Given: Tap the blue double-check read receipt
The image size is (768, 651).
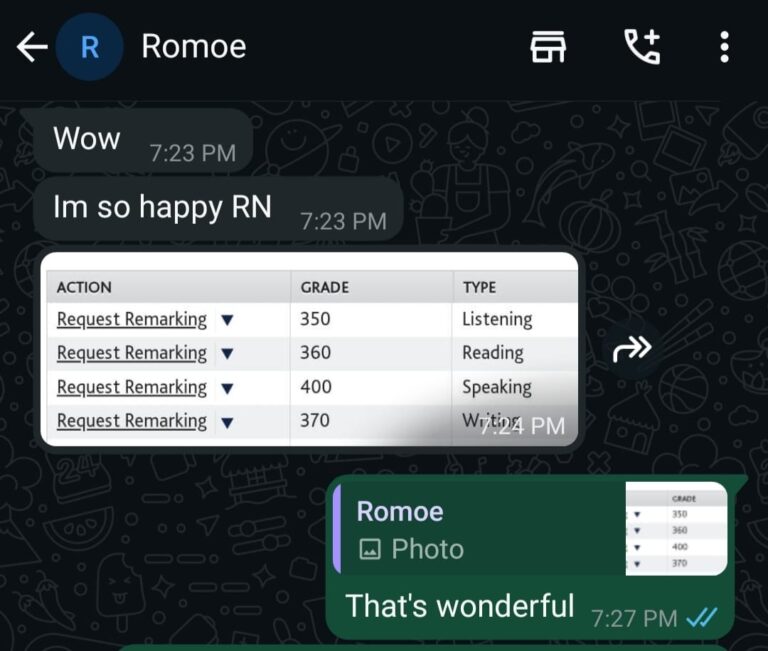Looking at the screenshot, I should coord(702,618).
